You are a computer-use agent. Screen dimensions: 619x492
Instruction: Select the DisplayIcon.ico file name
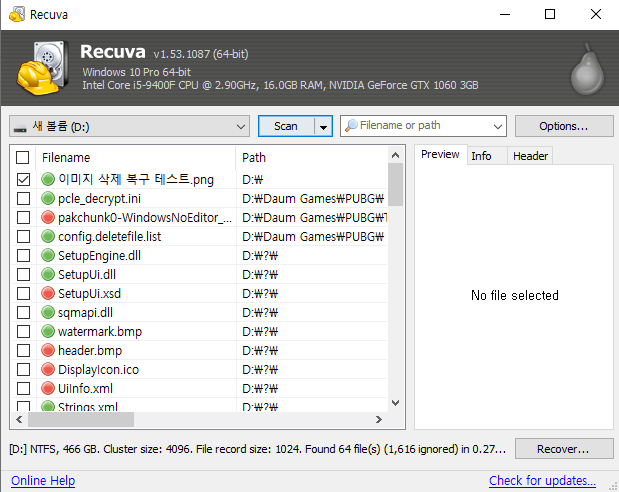pos(98,369)
